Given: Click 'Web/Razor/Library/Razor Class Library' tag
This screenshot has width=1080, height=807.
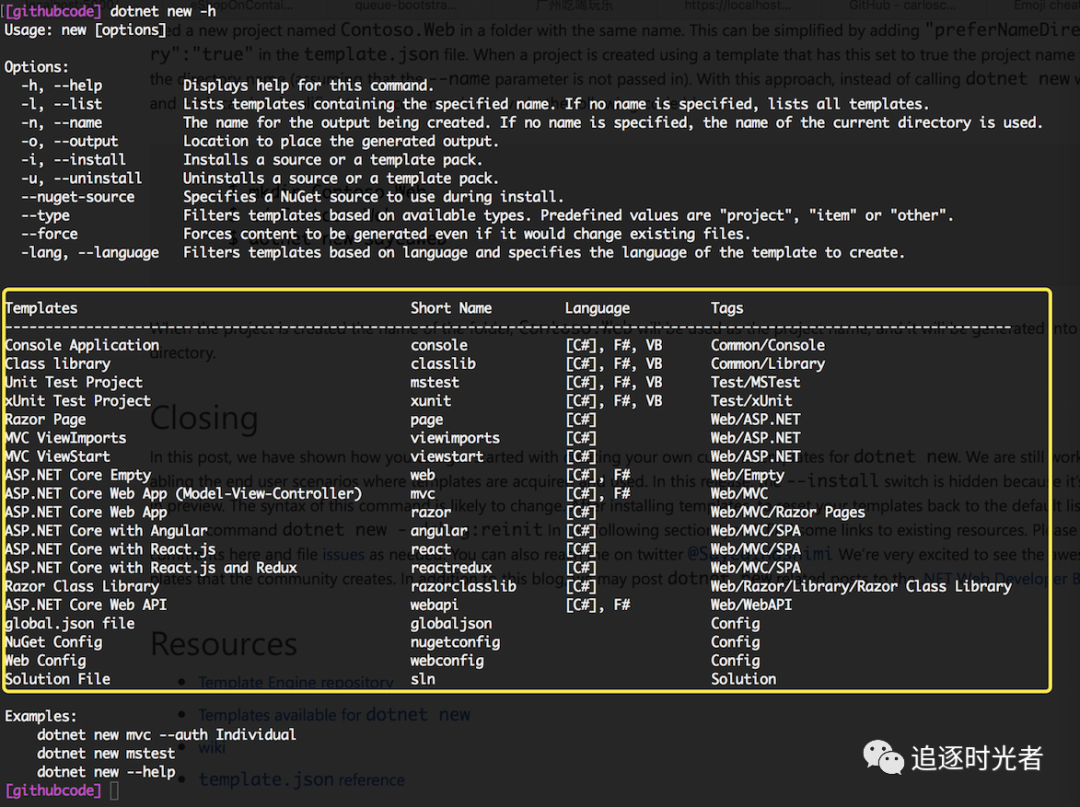Looking at the screenshot, I should [861, 587].
